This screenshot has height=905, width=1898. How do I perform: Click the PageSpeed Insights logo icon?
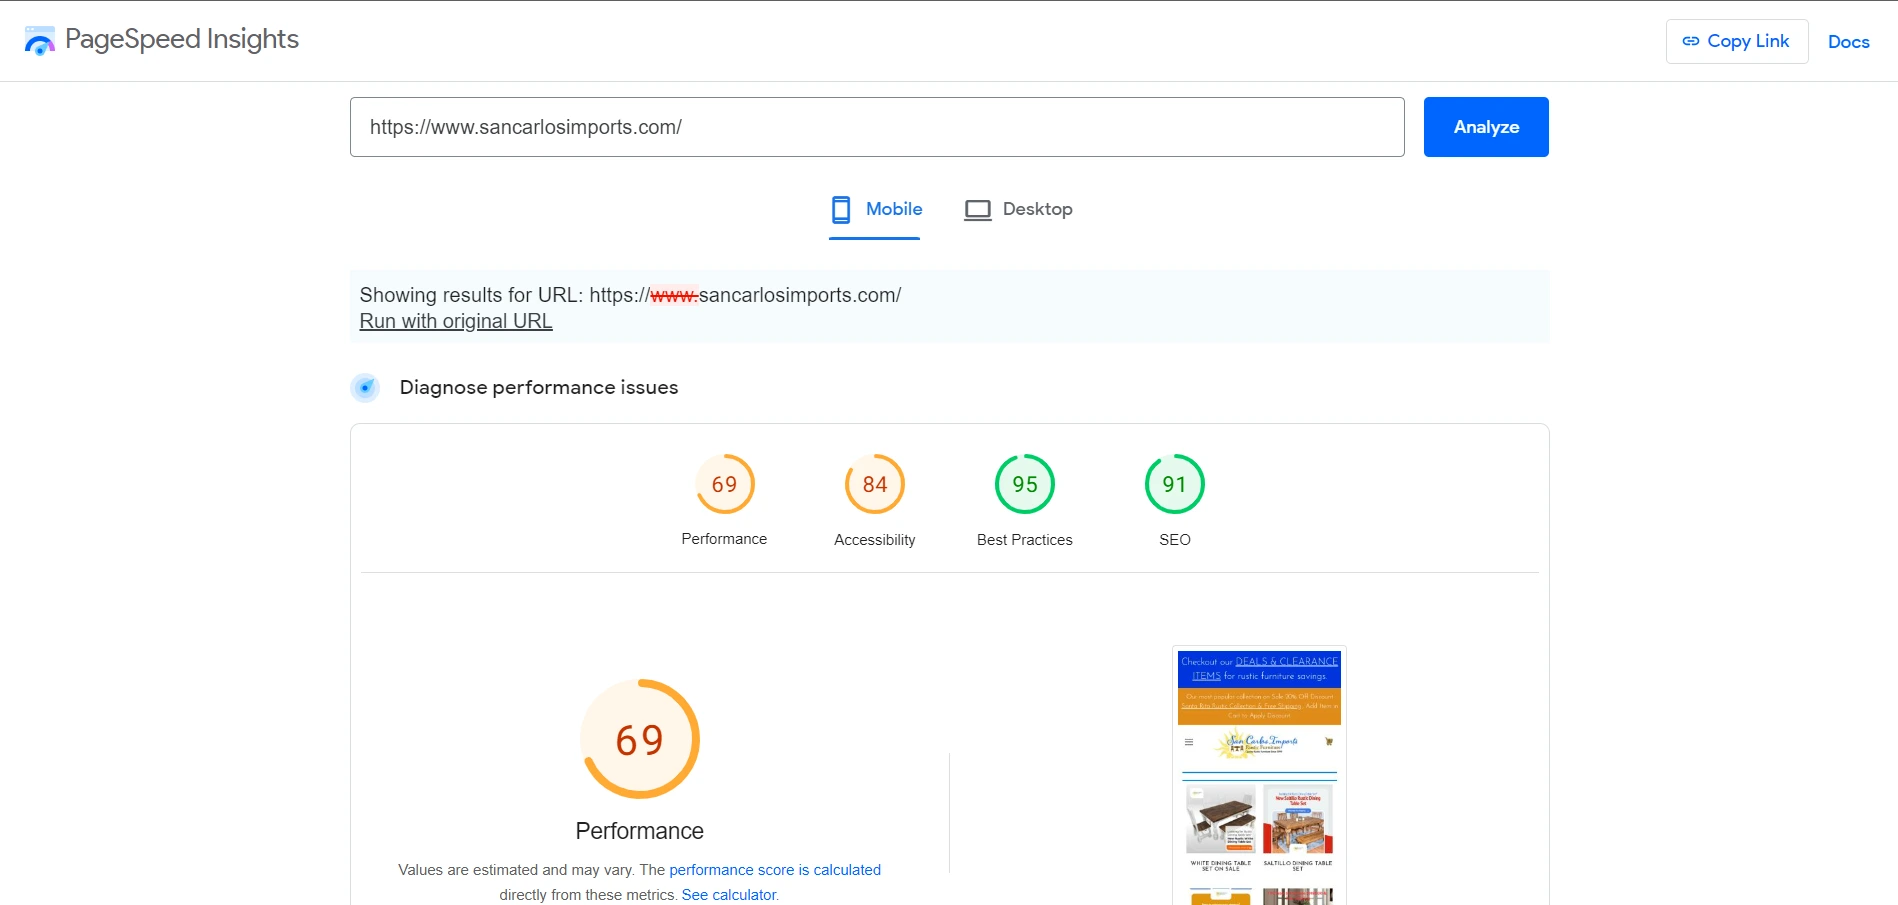pyautogui.click(x=40, y=41)
